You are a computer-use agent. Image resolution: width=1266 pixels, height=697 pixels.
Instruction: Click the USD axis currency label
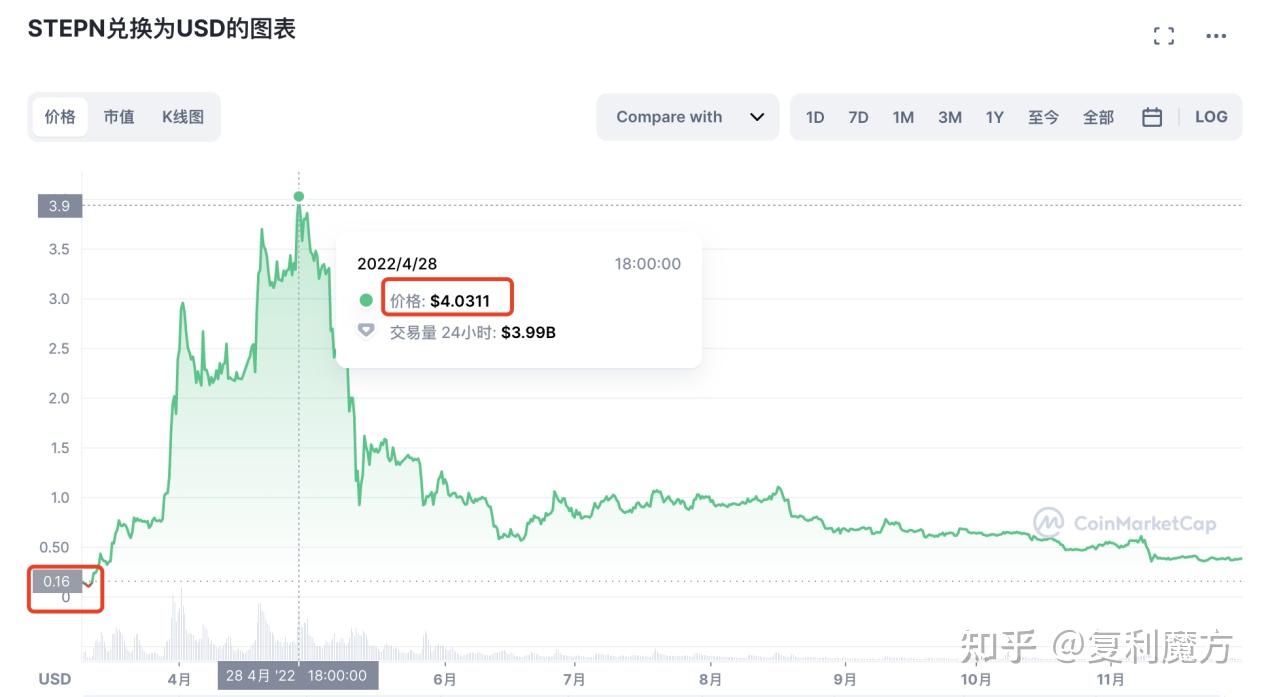(x=55, y=679)
